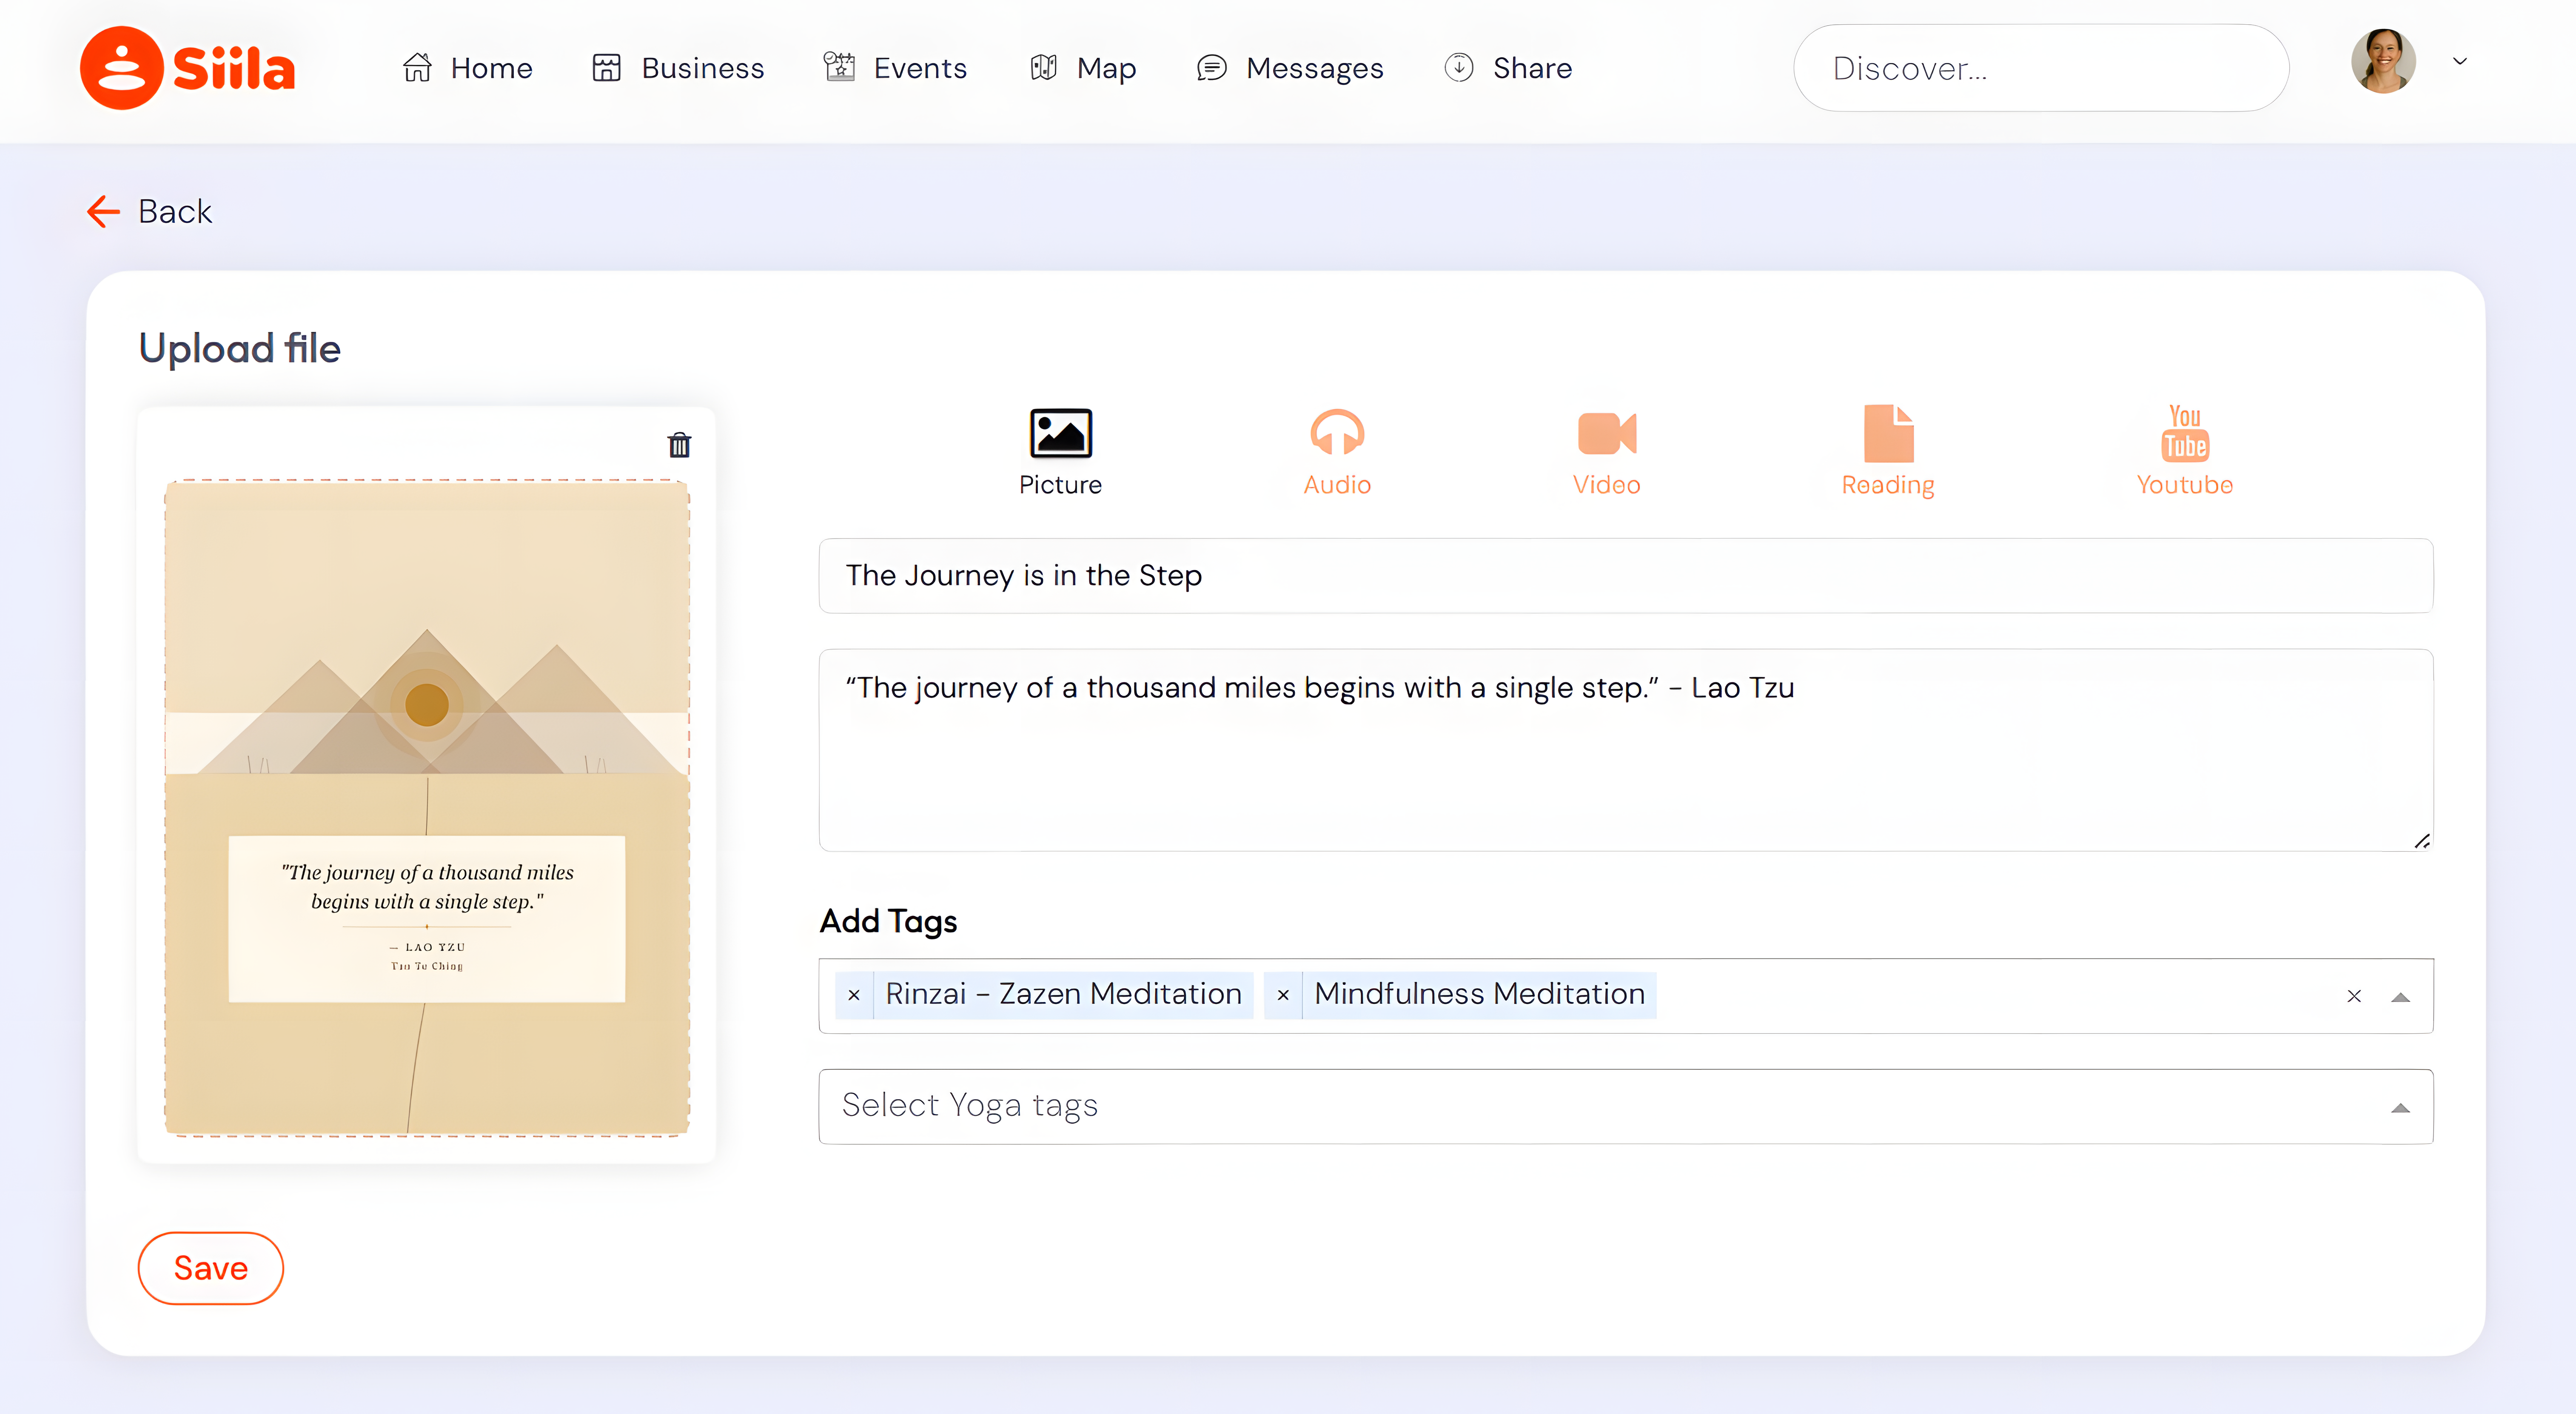Open the Business menu item
The image size is (2576, 1414).
678,68
